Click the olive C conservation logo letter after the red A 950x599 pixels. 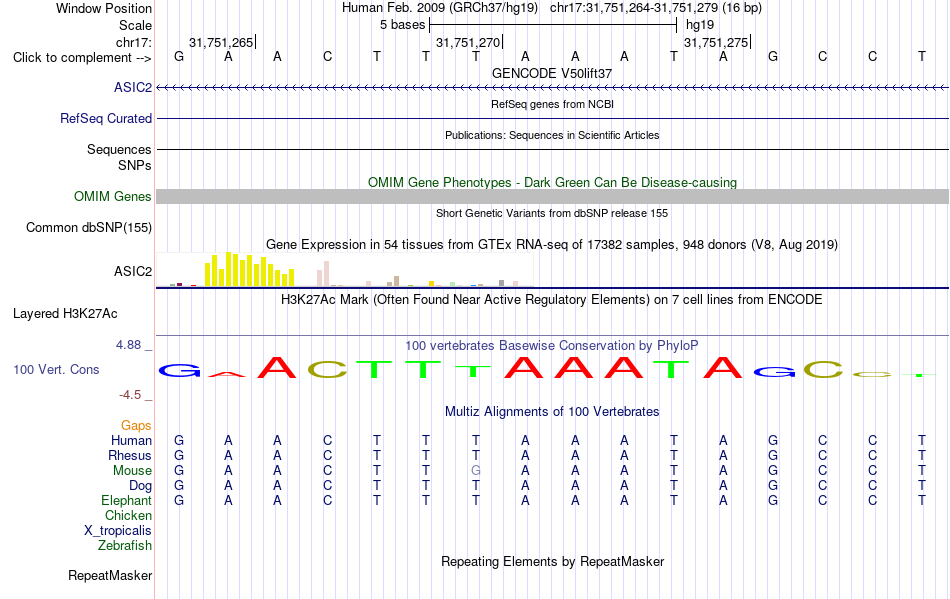[x=327, y=369]
